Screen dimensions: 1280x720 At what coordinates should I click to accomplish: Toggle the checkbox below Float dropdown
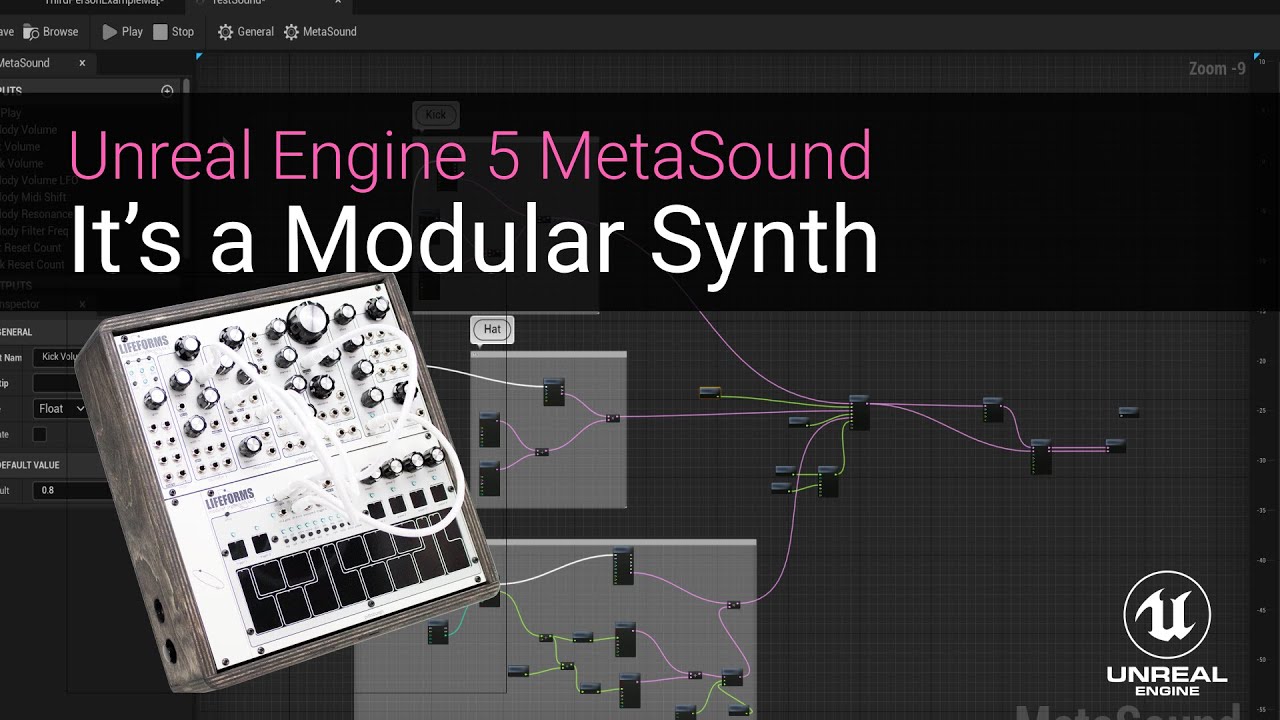39,434
